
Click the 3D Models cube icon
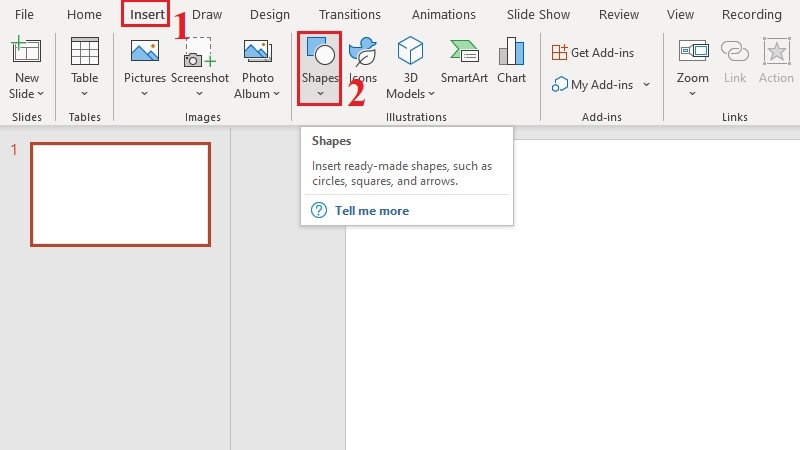pyautogui.click(x=410, y=51)
